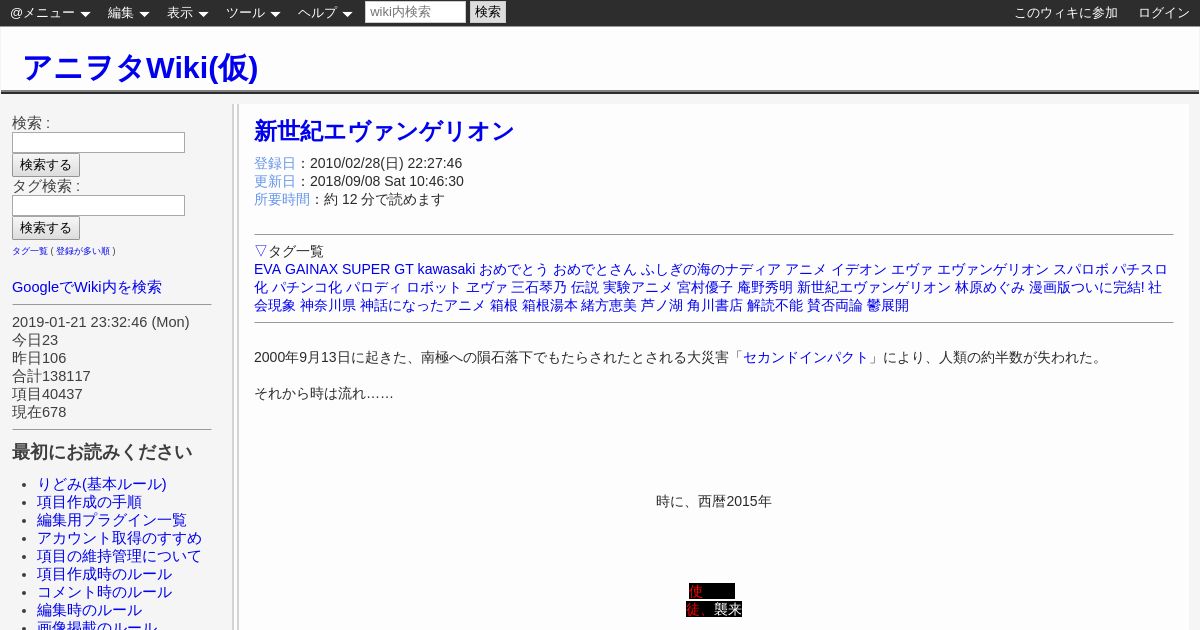
Task: Open the 鬱展開 tag
Action: pyautogui.click(x=888, y=306)
